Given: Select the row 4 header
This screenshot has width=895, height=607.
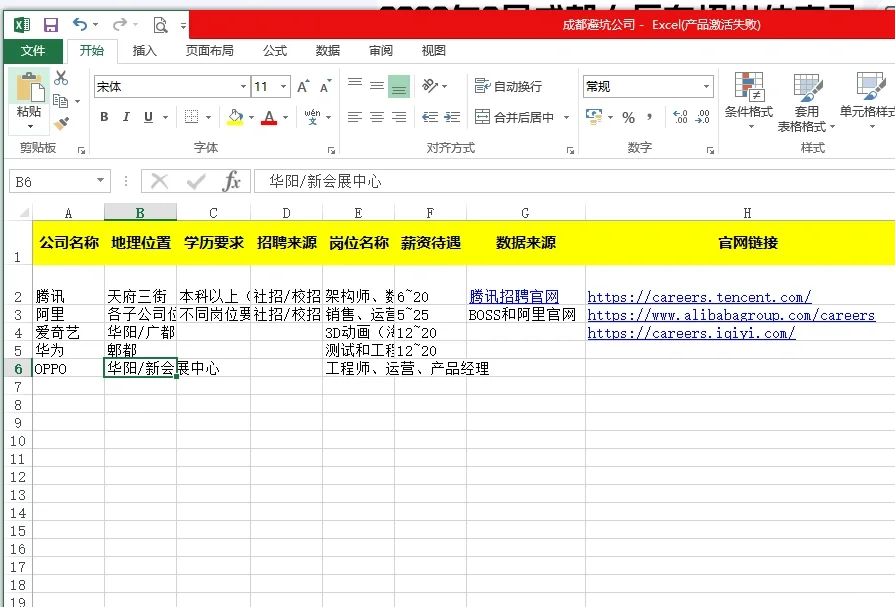Looking at the screenshot, I should (18, 333).
